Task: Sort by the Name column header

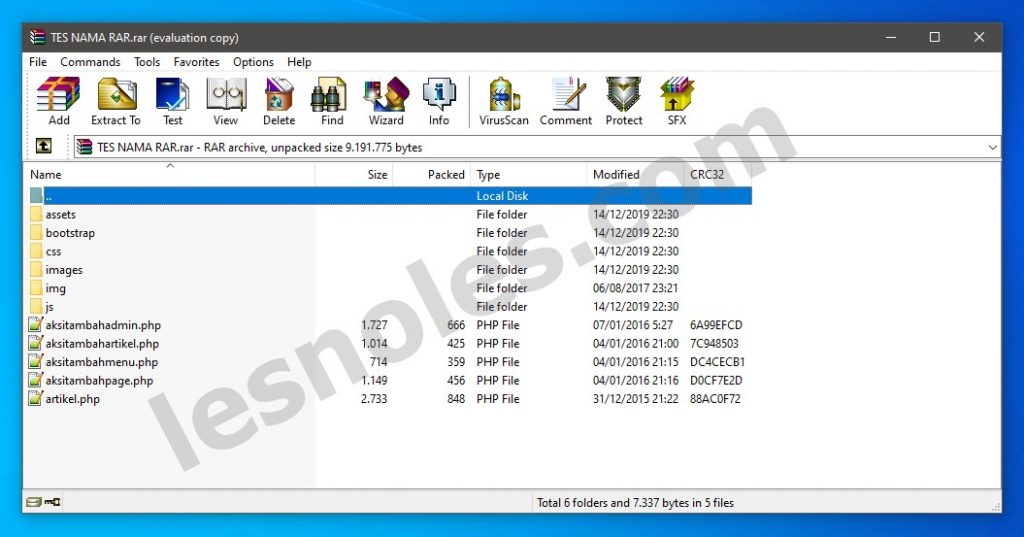Action: pos(170,174)
